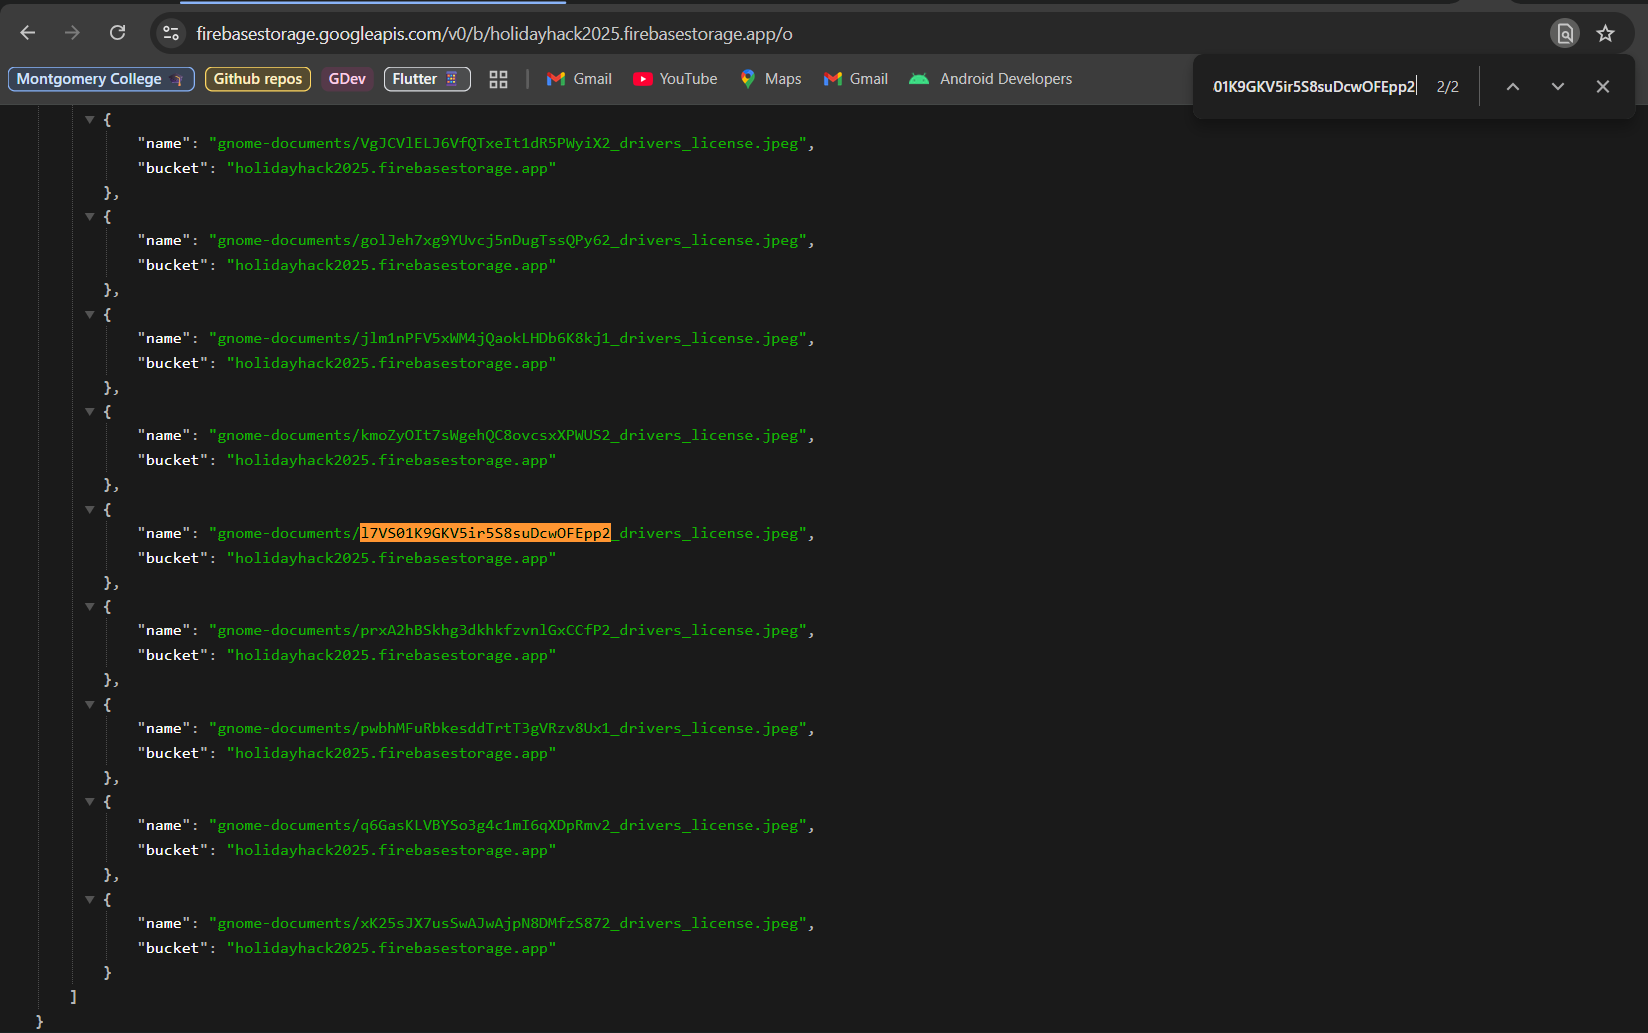Open the GDev bookmark folder
This screenshot has height=1033, width=1648.
pyautogui.click(x=347, y=79)
